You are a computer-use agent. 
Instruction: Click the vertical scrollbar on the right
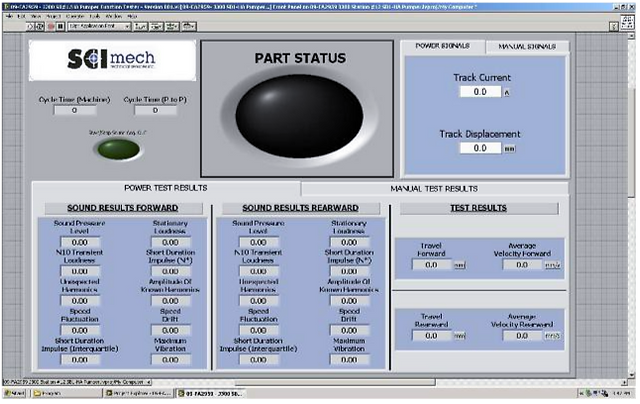click(x=631, y=206)
